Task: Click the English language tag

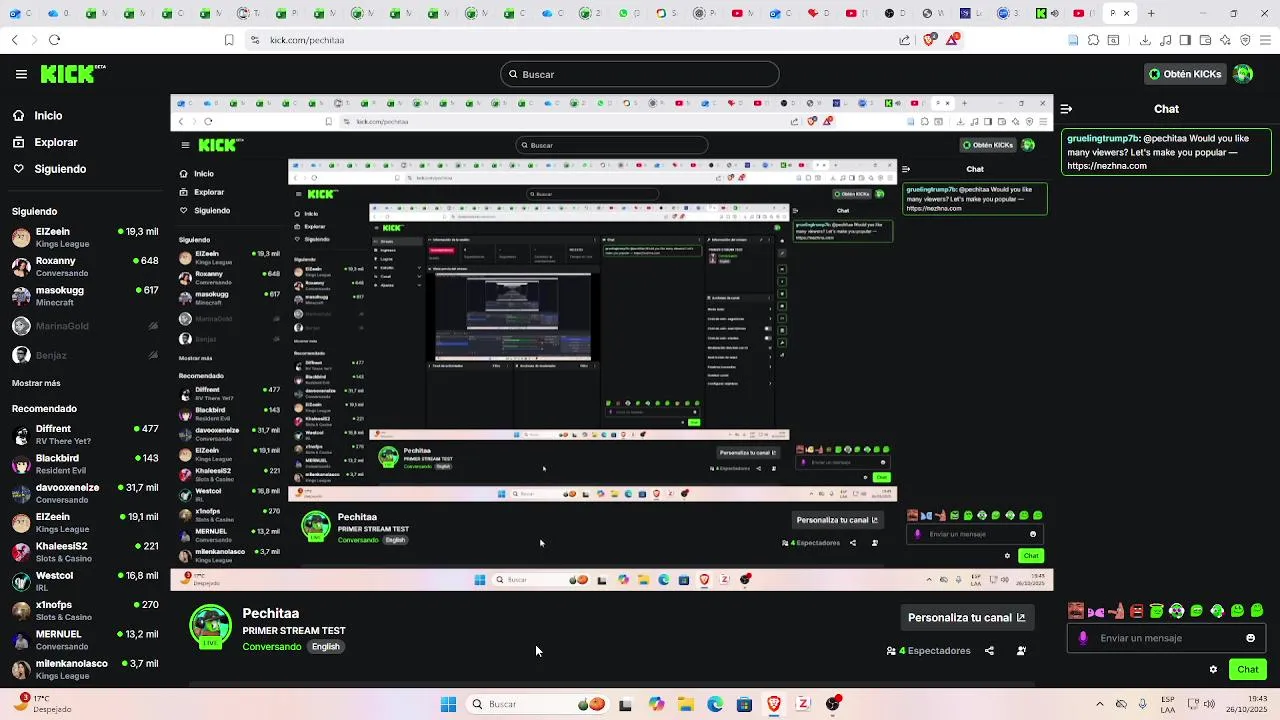Action: (325, 647)
